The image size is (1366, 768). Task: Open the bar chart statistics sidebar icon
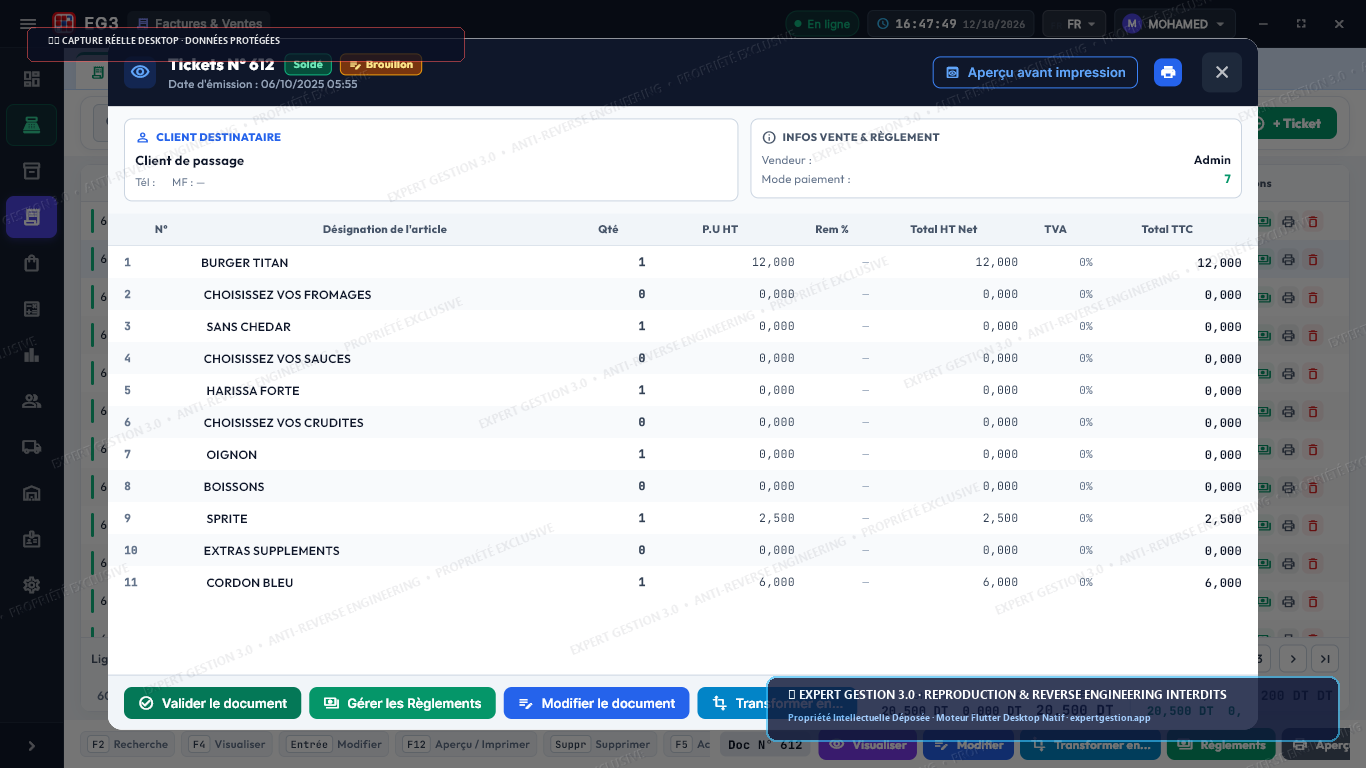click(x=32, y=355)
